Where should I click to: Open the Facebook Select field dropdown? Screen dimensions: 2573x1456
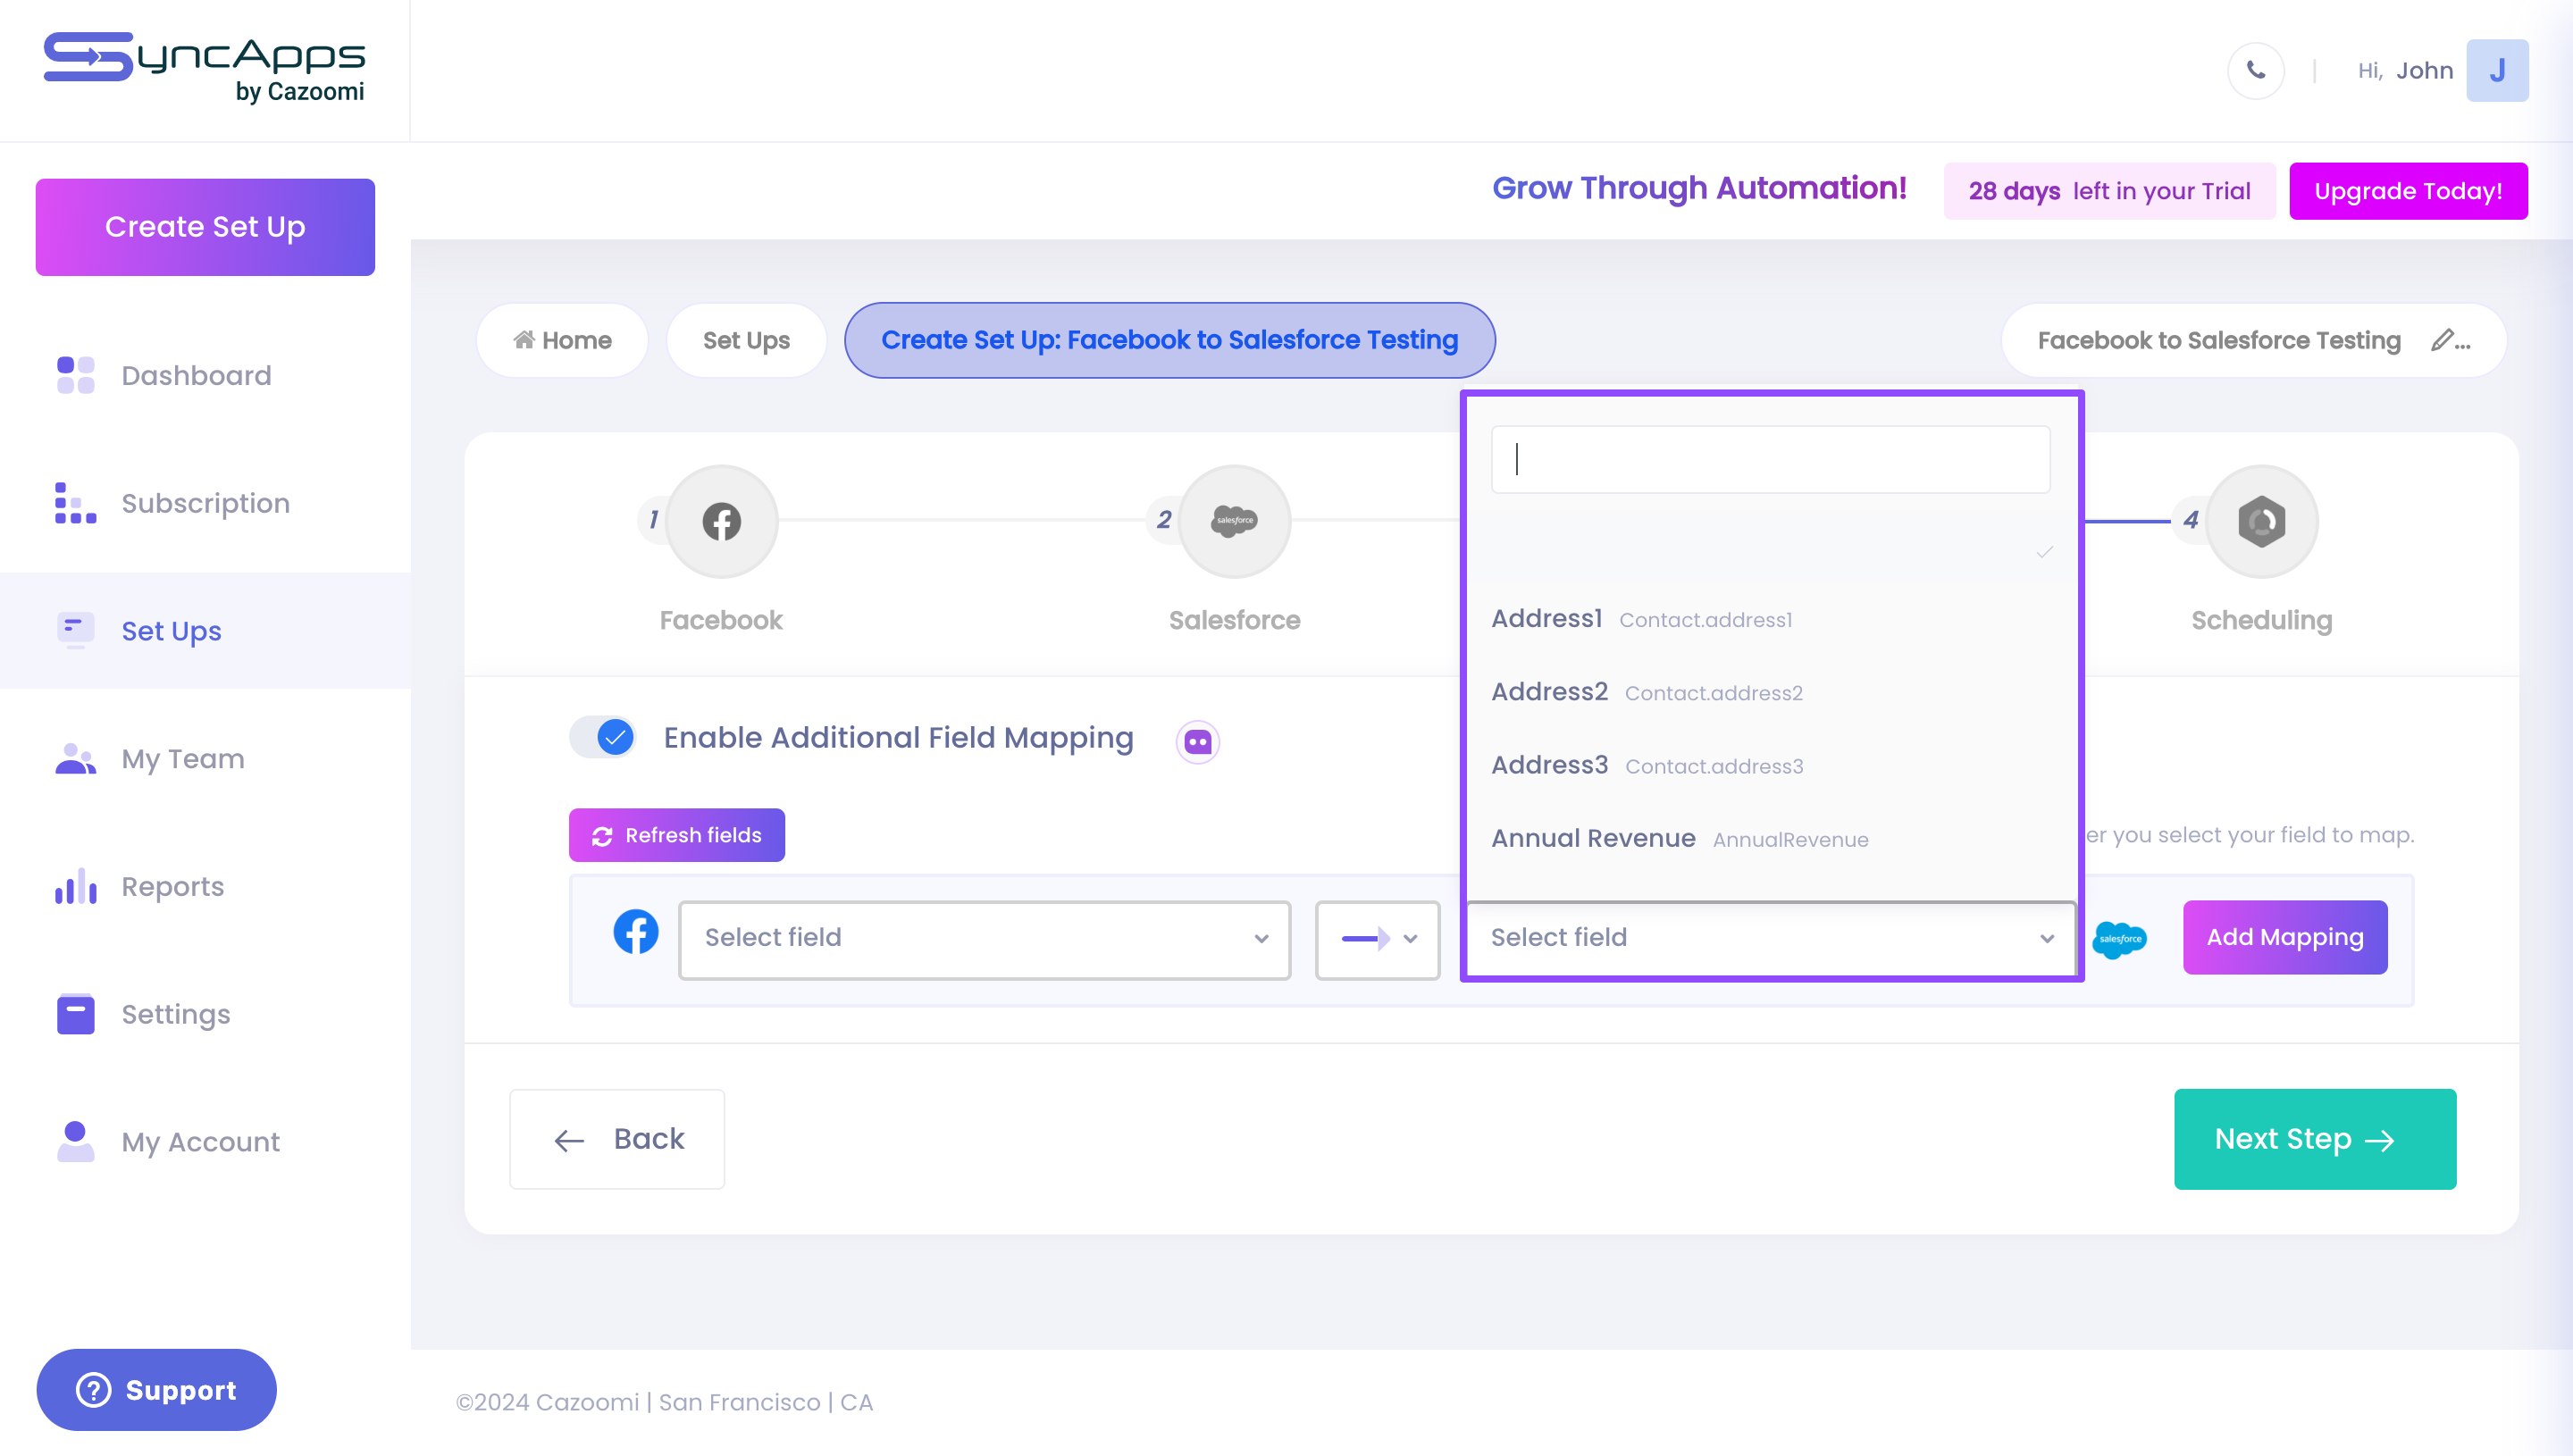click(x=984, y=938)
